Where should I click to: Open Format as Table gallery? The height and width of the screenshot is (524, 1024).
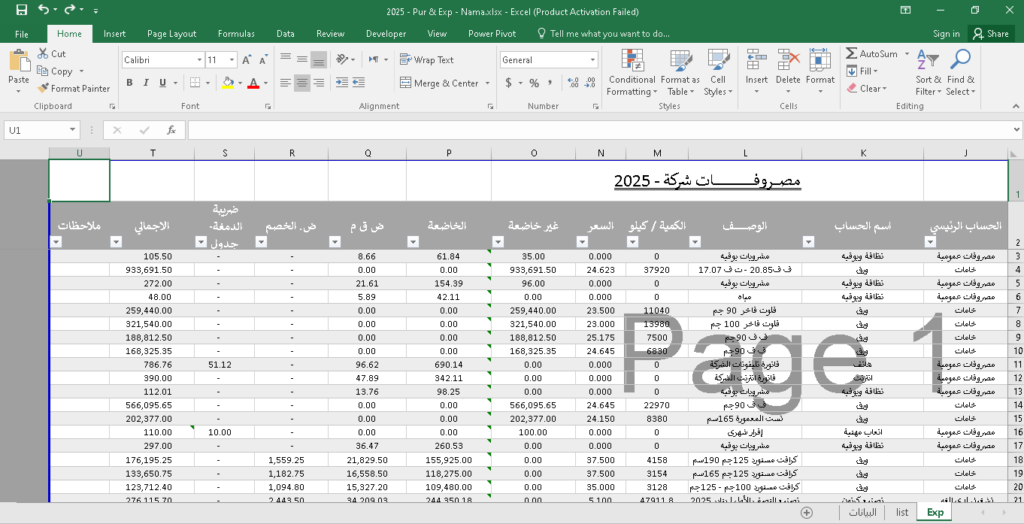pyautogui.click(x=680, y=73)
